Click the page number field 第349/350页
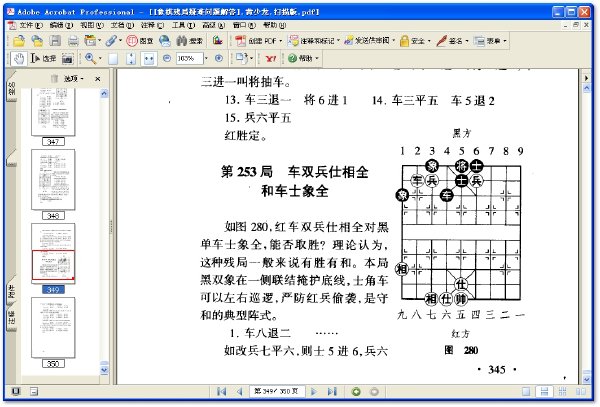 (x=277, y=391)
